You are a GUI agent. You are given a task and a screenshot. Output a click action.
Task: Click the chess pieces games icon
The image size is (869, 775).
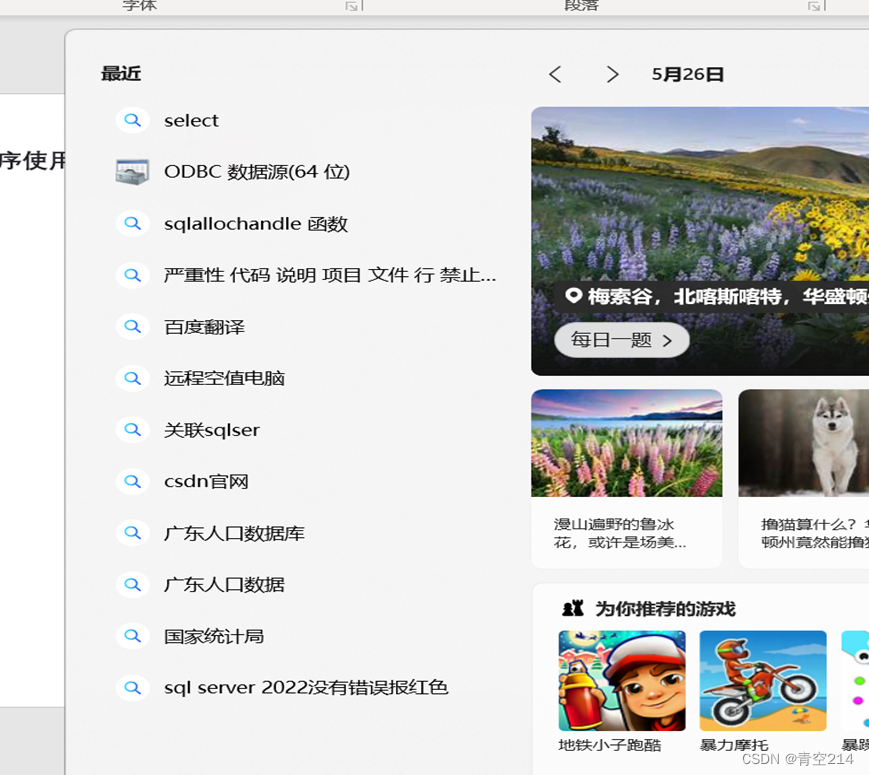tap(573, 609)
